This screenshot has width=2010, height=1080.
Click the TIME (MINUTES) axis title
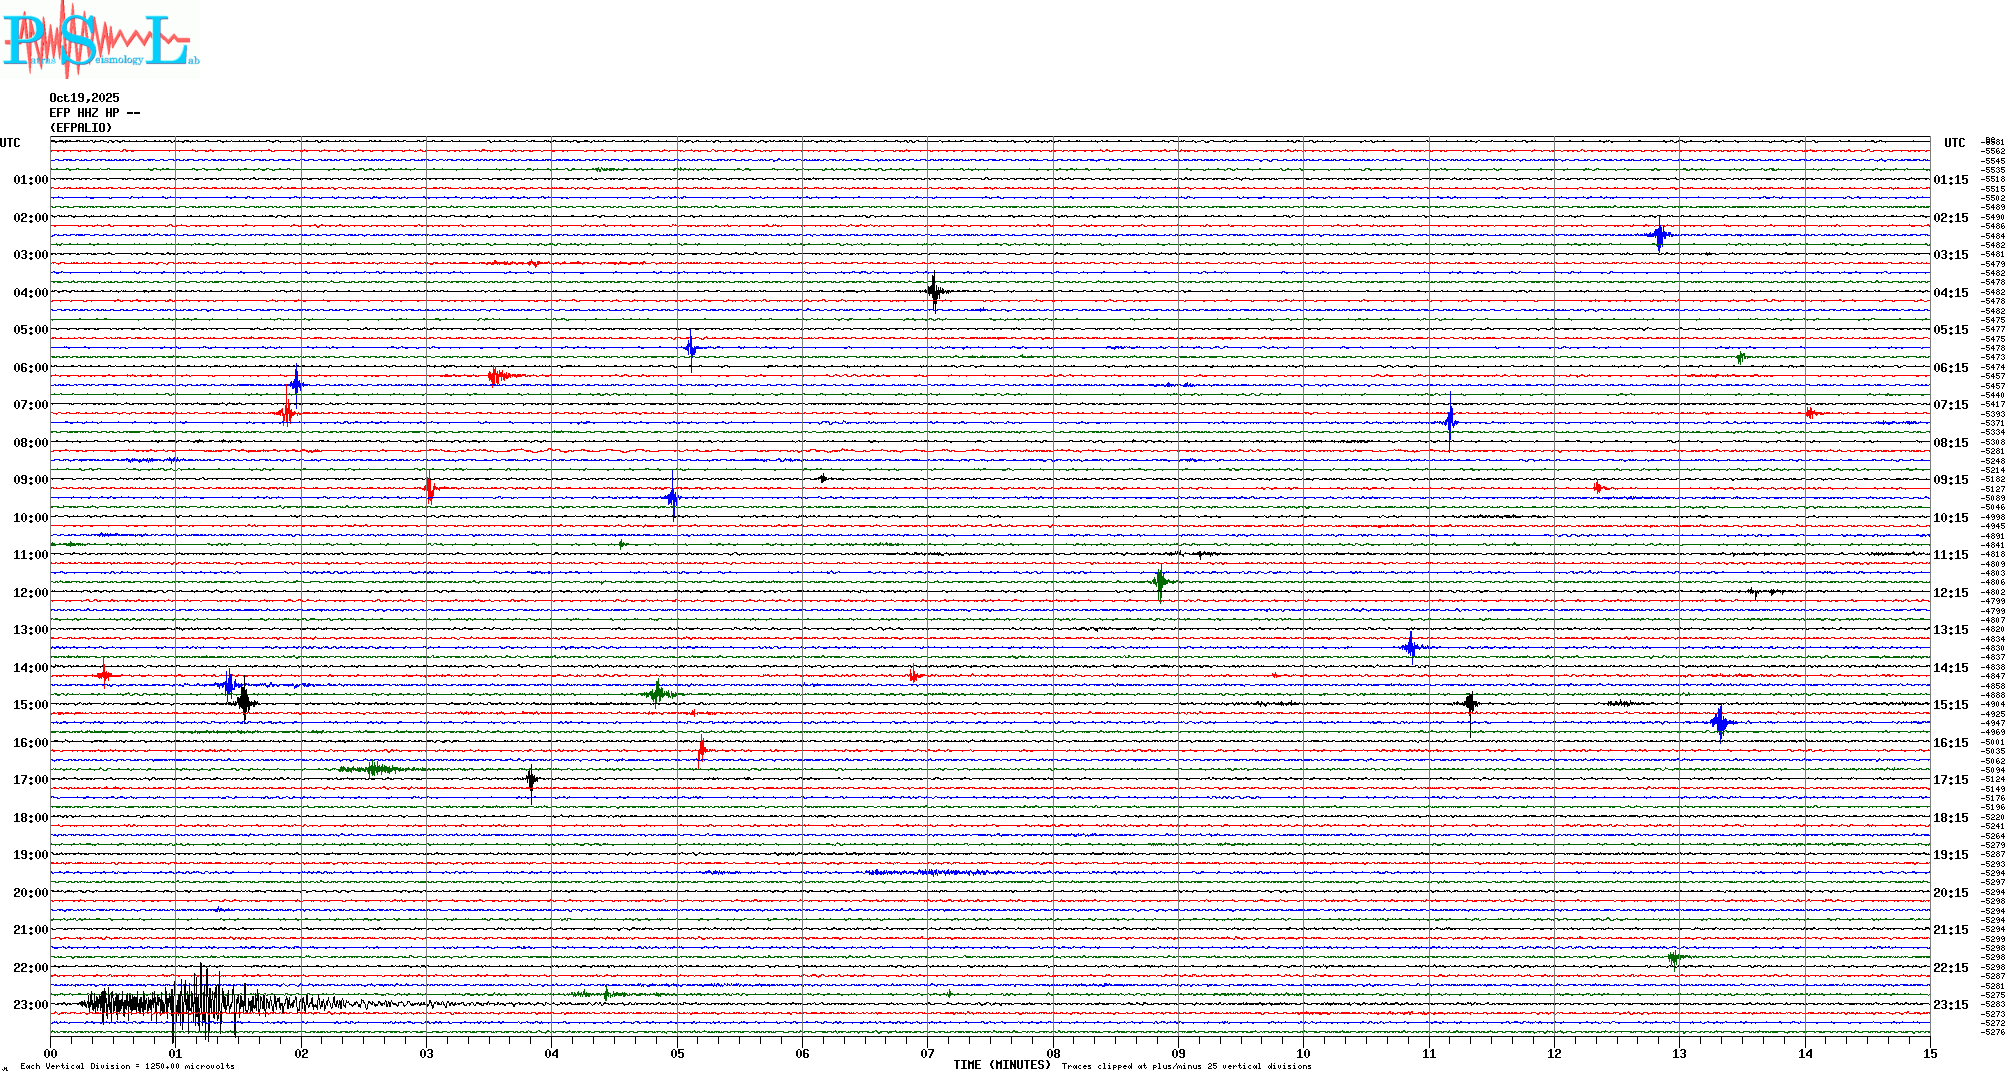coord(1002,1065)
